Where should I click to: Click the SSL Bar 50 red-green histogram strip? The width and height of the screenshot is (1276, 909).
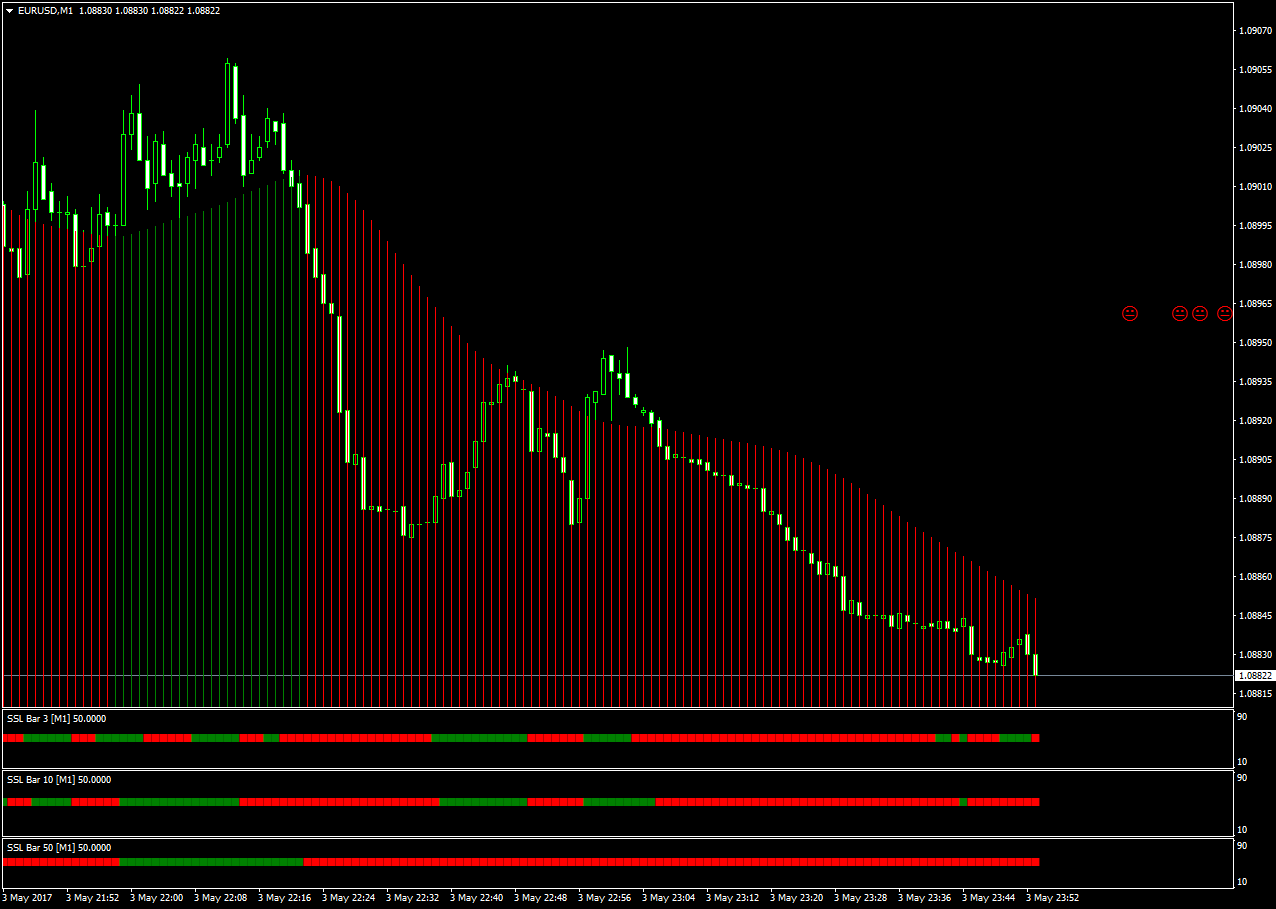(521, 862)
